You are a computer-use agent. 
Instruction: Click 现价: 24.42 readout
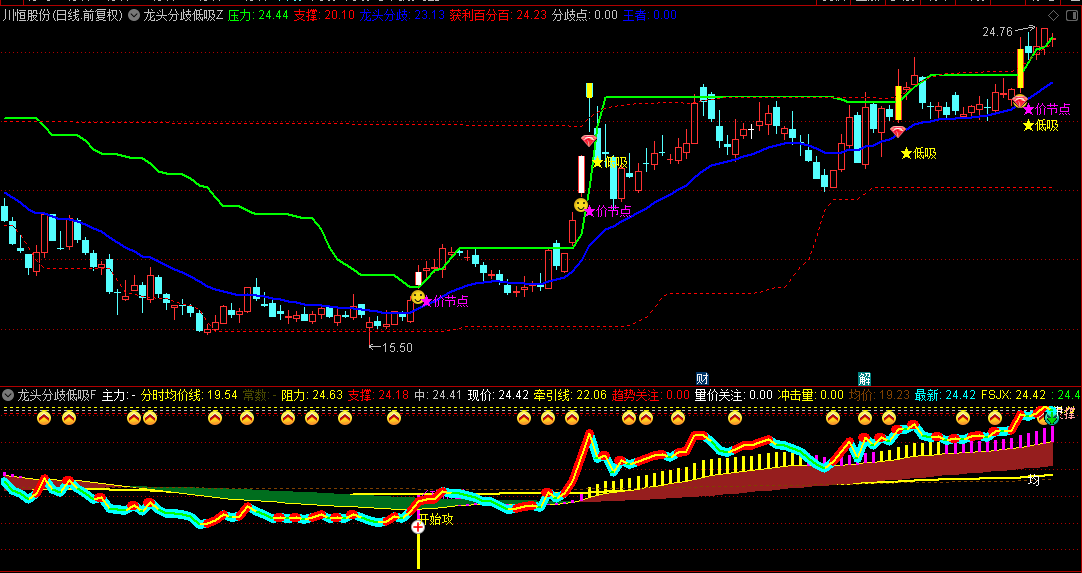click(x=498, y=396)
